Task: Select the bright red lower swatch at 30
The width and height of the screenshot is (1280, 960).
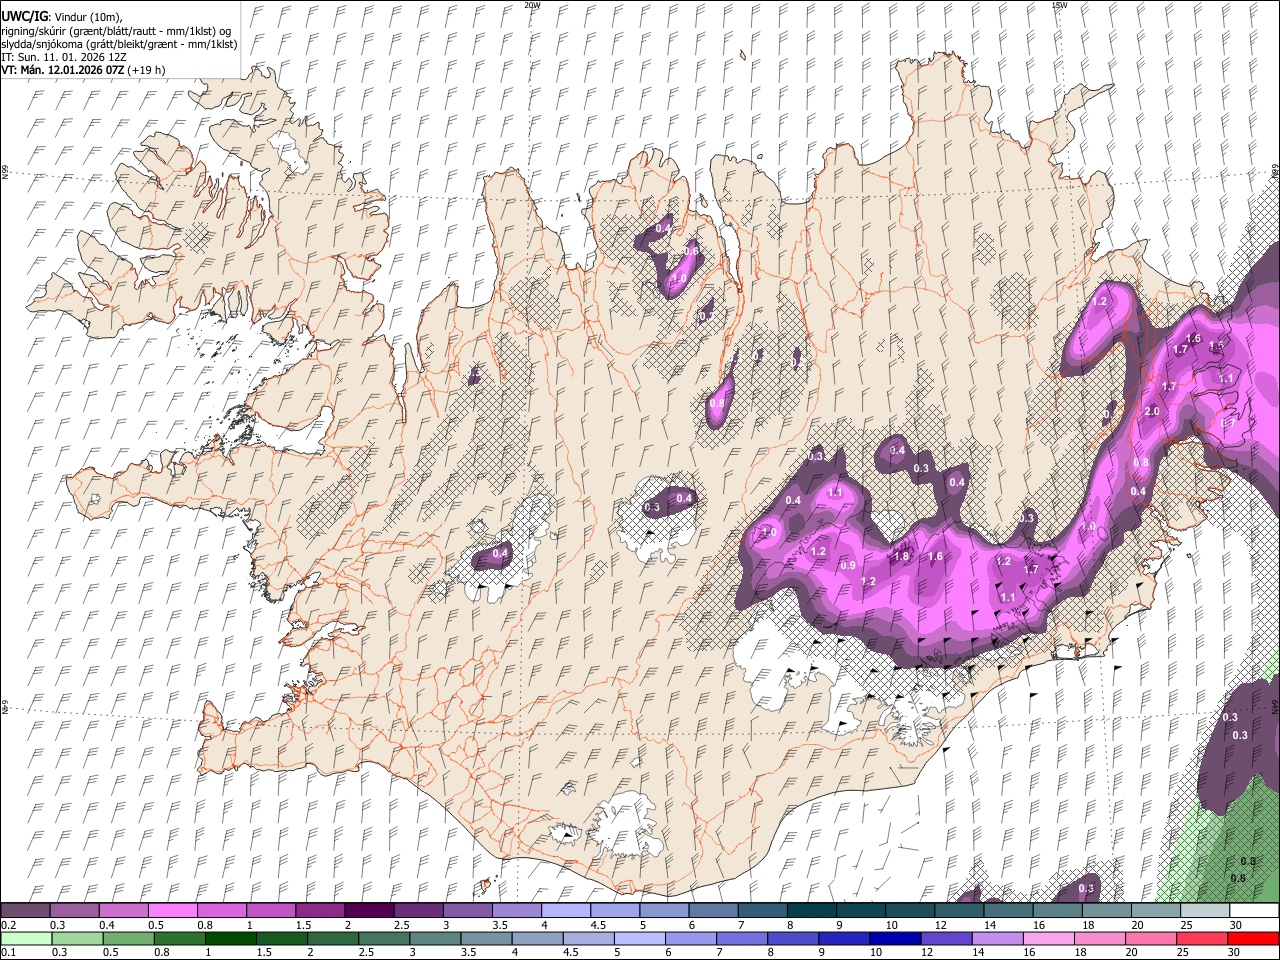Action: [x=1253, y=938]
